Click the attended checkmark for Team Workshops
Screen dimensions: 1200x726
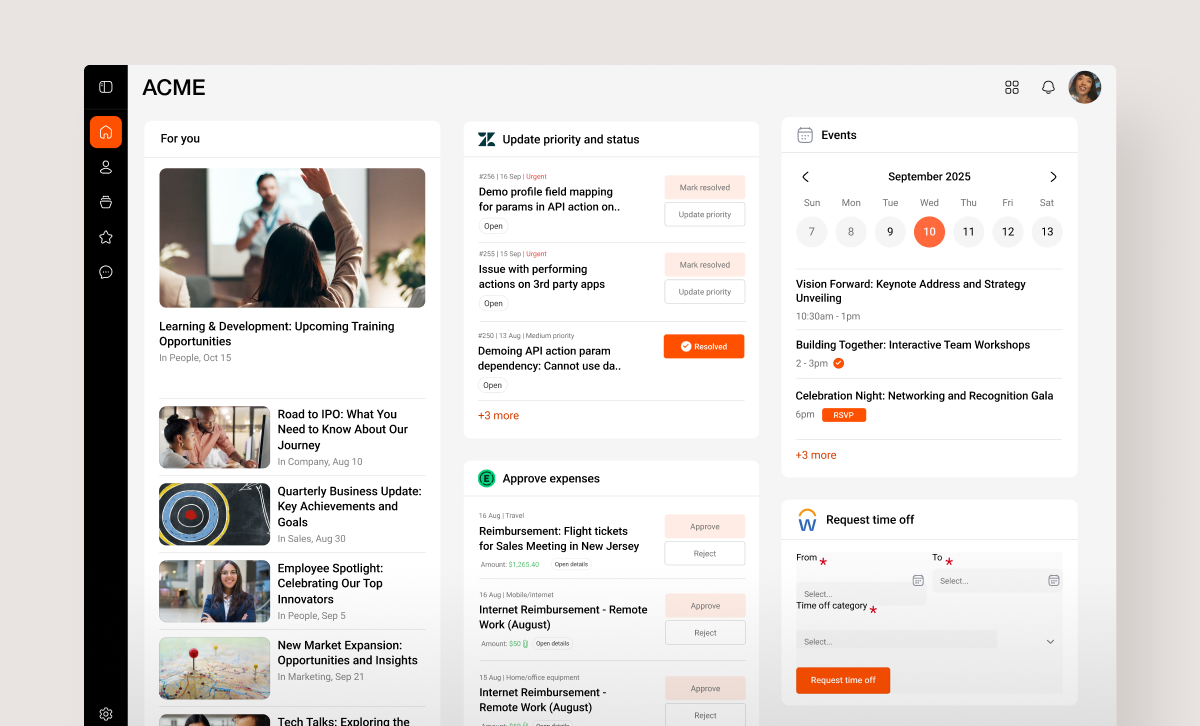pyautogui.click(x=839, y=363)
